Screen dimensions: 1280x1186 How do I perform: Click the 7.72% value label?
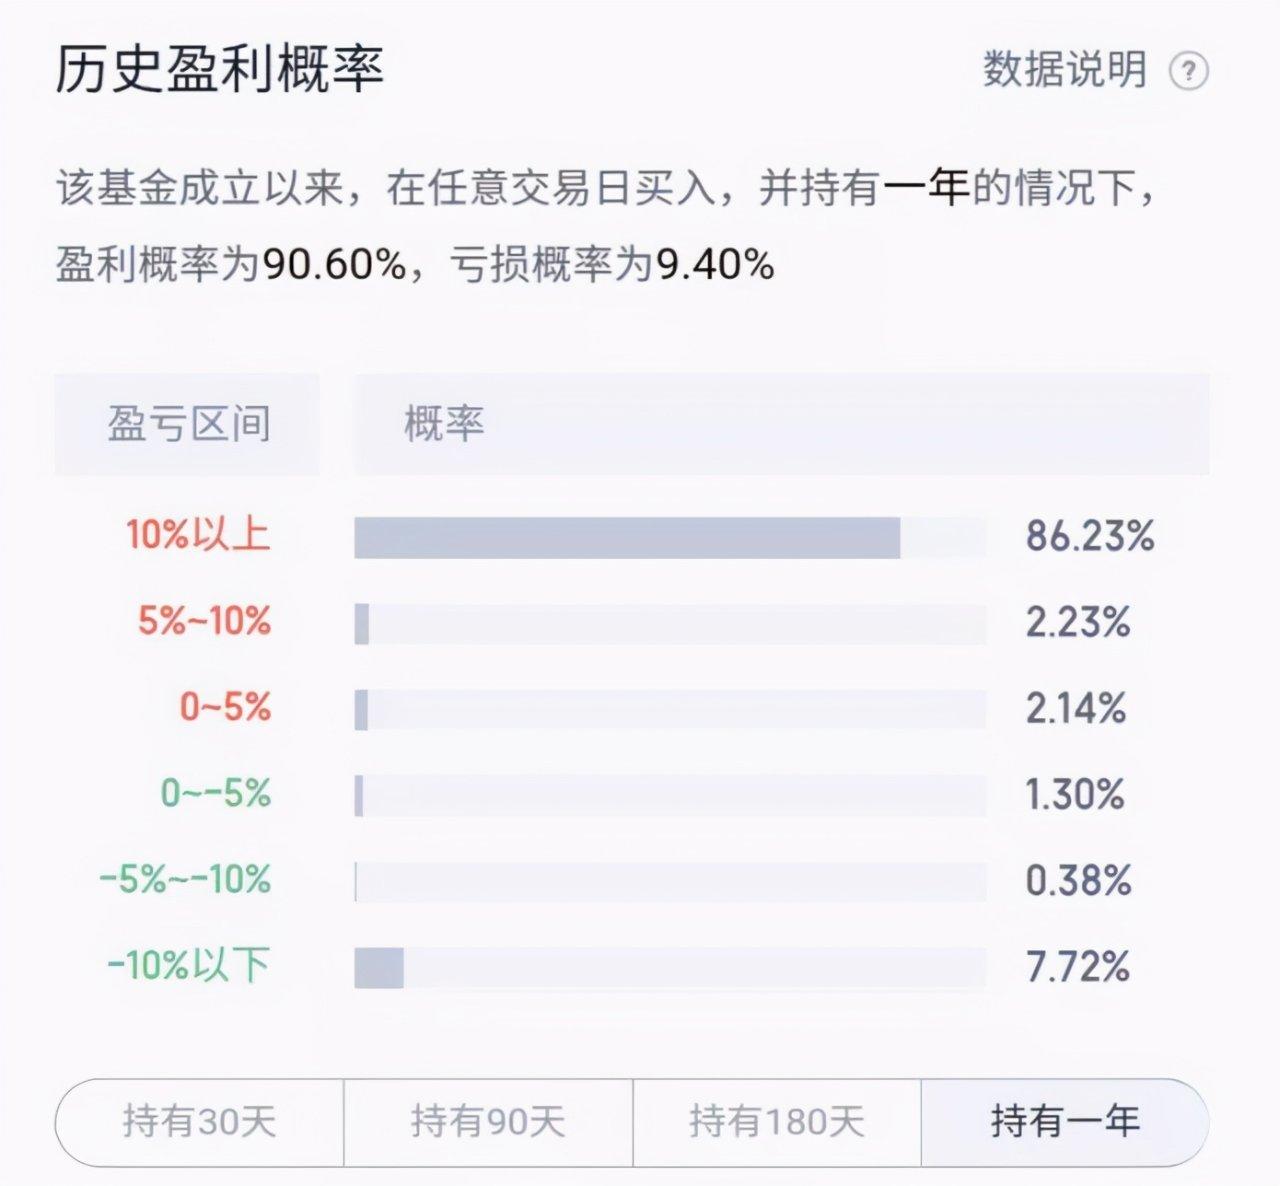point(1078,968)
